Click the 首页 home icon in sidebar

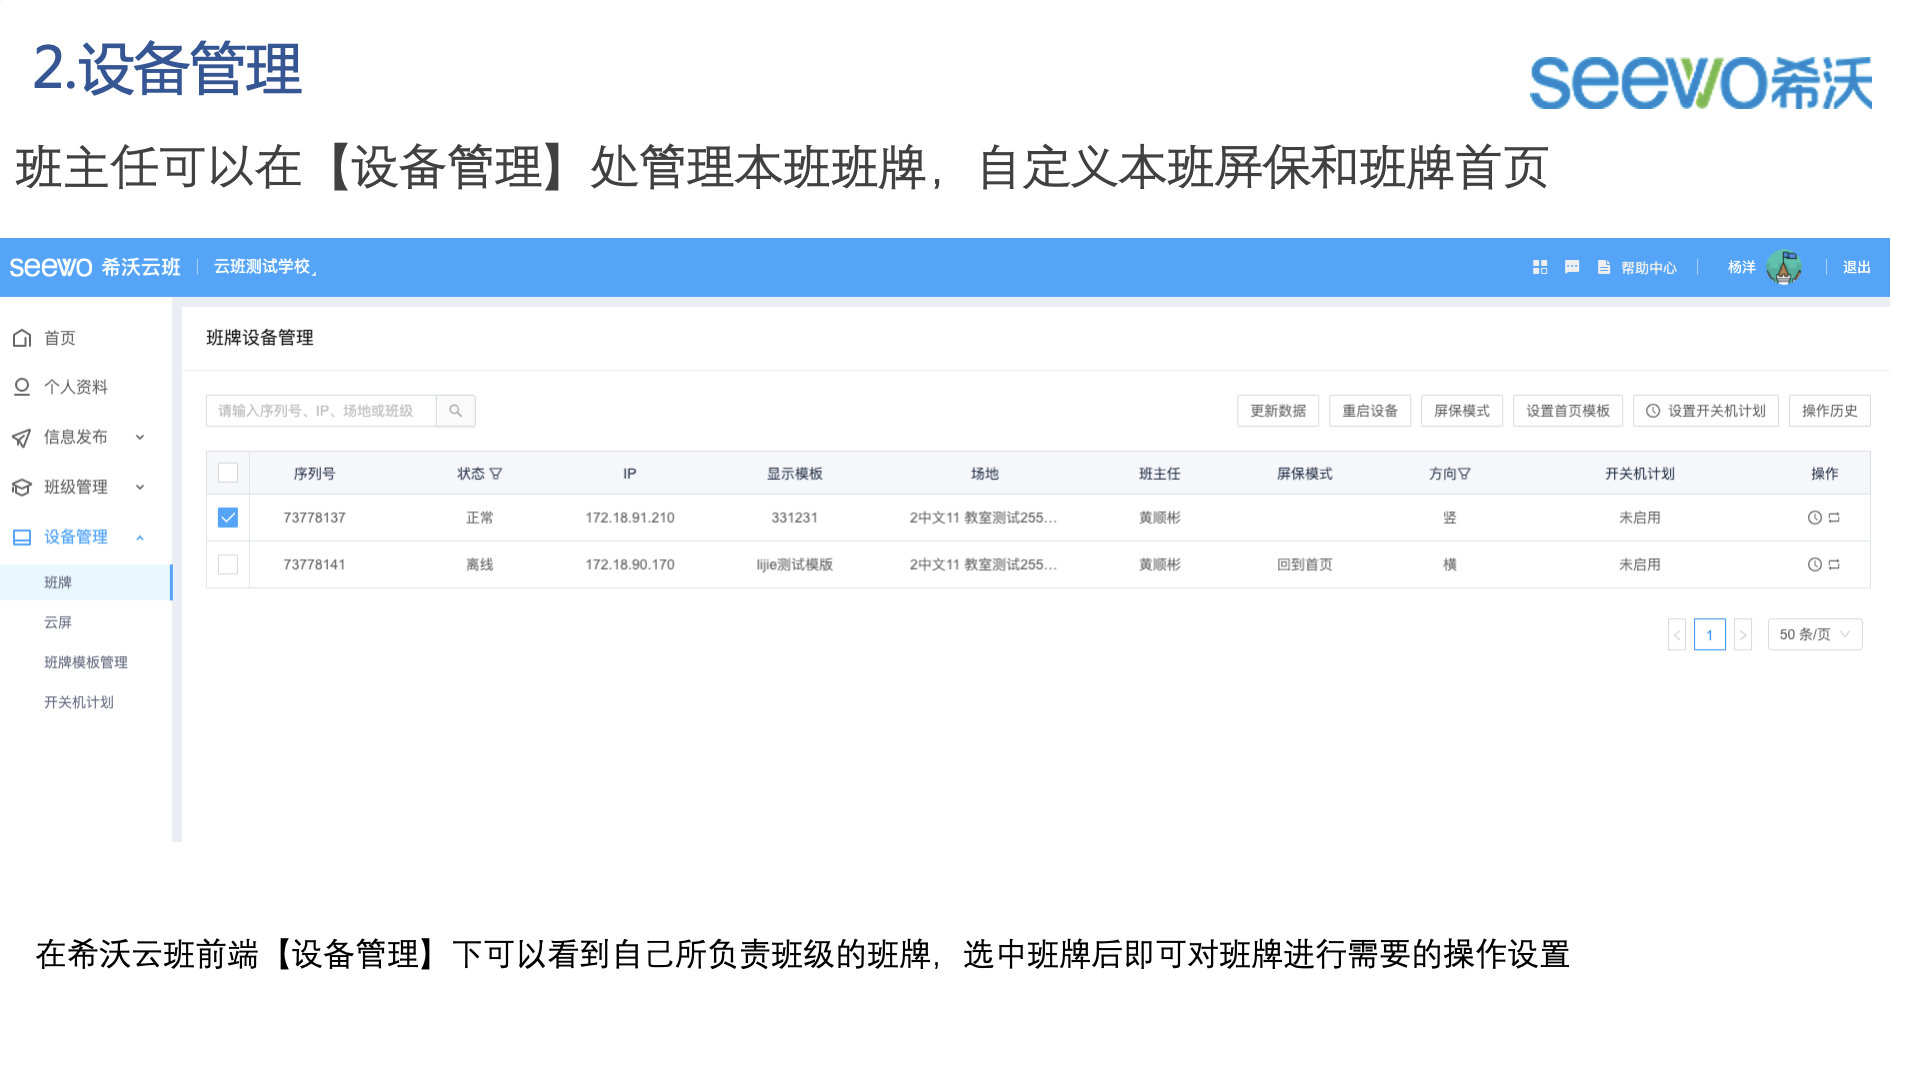(22, 337)
